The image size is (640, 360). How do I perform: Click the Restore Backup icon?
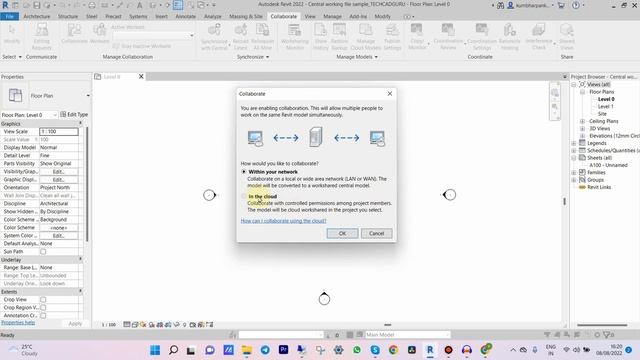(339, 36)
